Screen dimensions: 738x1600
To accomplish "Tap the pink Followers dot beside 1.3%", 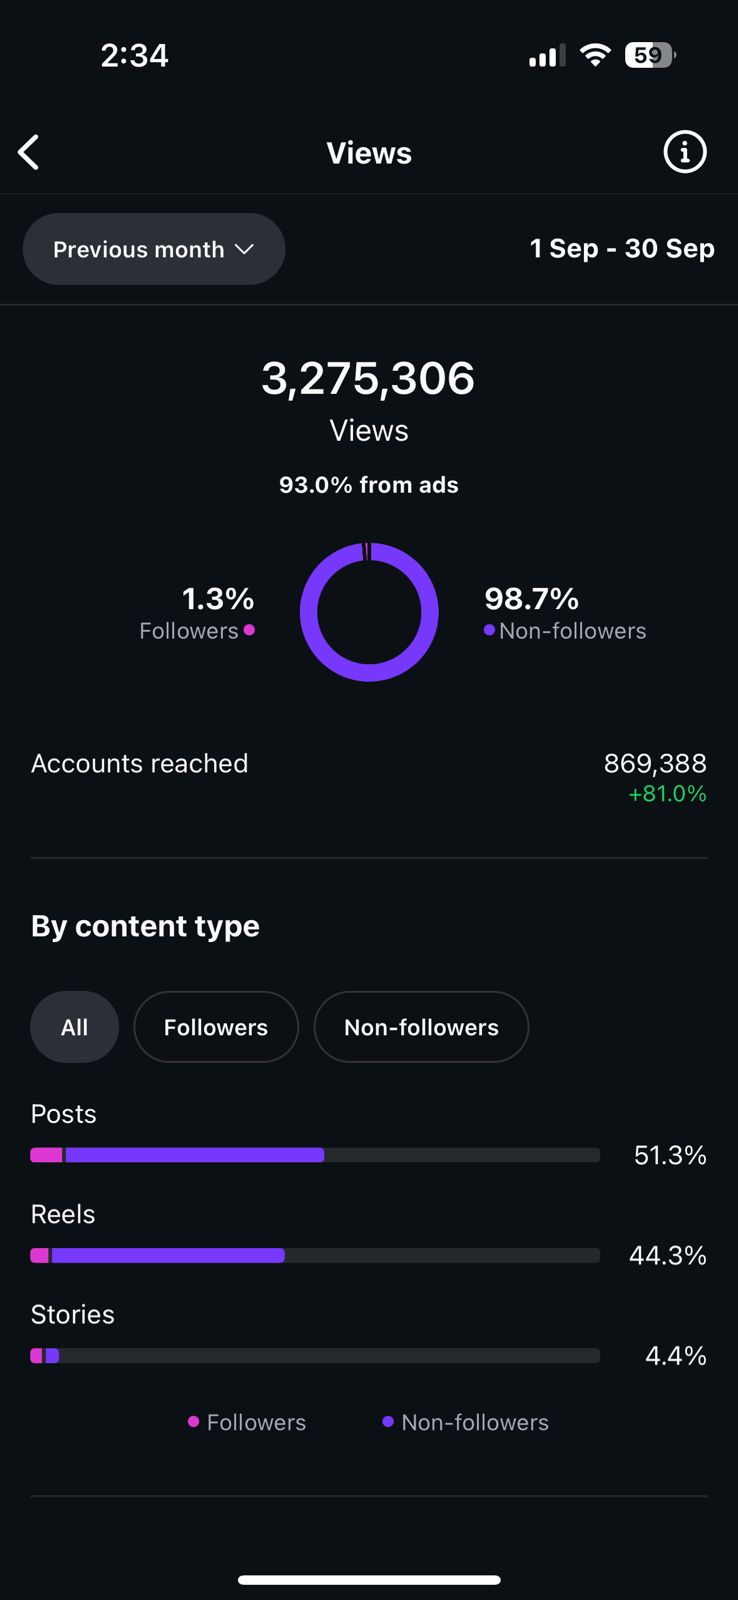I will pos(249,630).
